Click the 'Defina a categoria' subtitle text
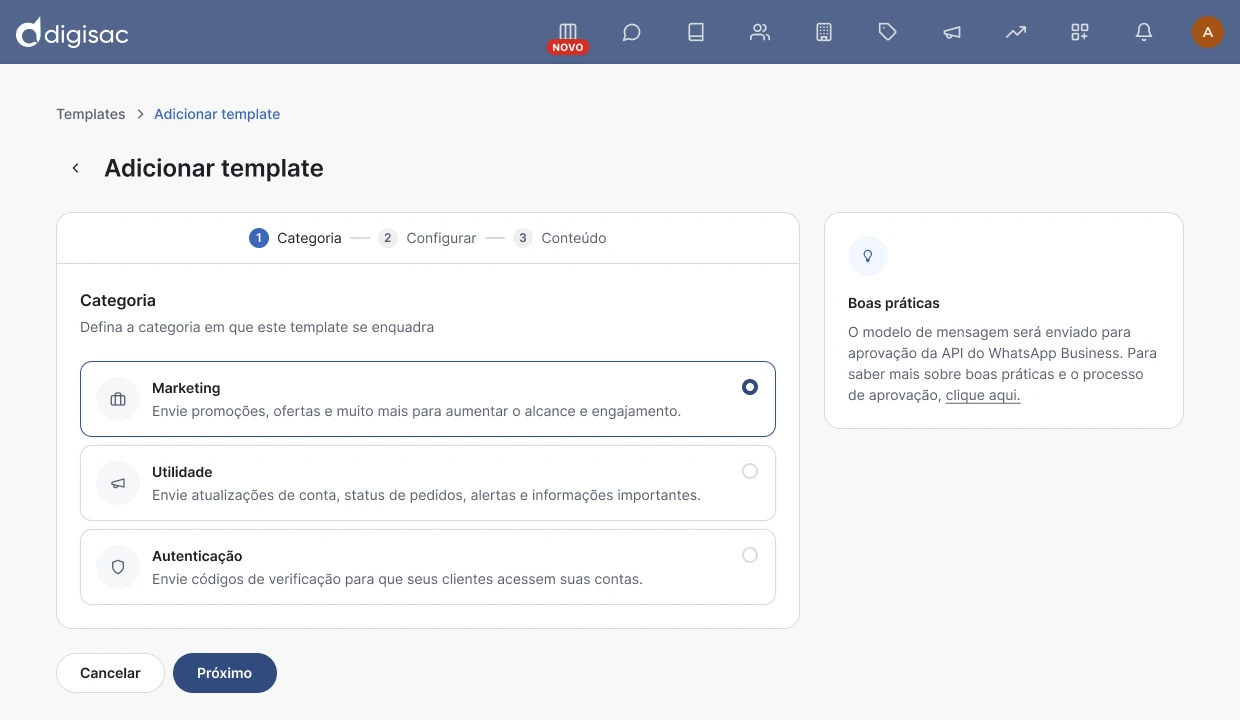This screenshot has width=1240, height=720. click(x=257, y=327)
